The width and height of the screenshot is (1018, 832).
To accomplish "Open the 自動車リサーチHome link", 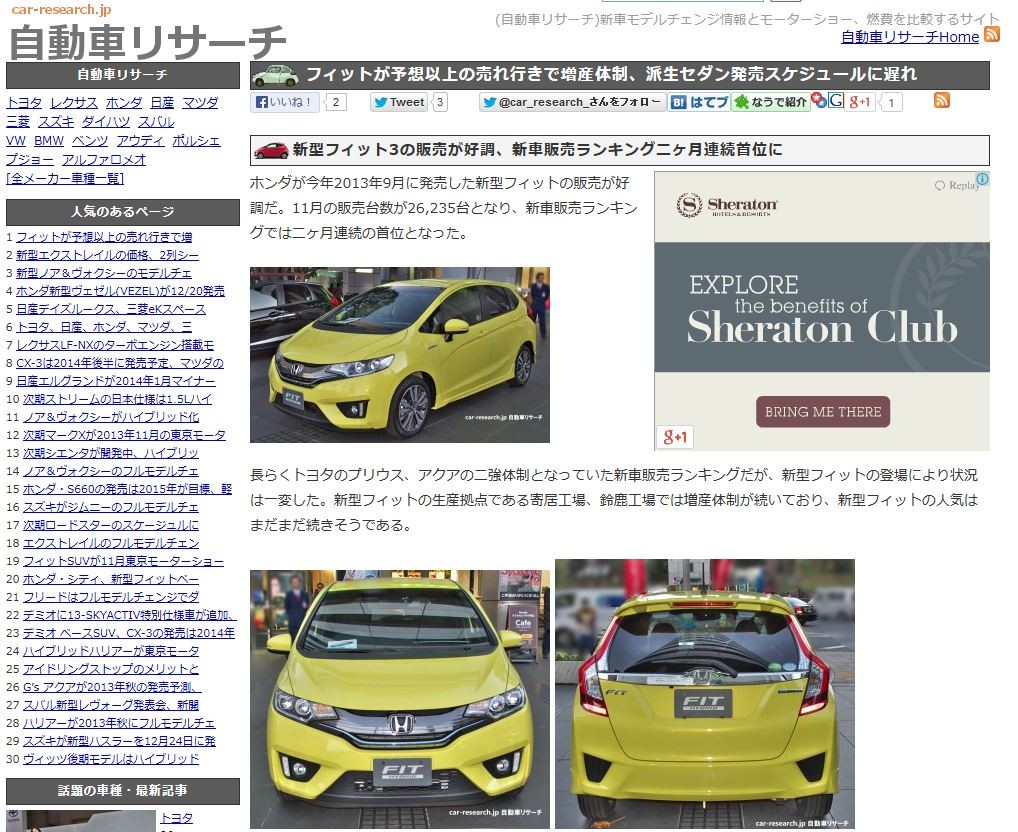I will [x=910, y=37].
